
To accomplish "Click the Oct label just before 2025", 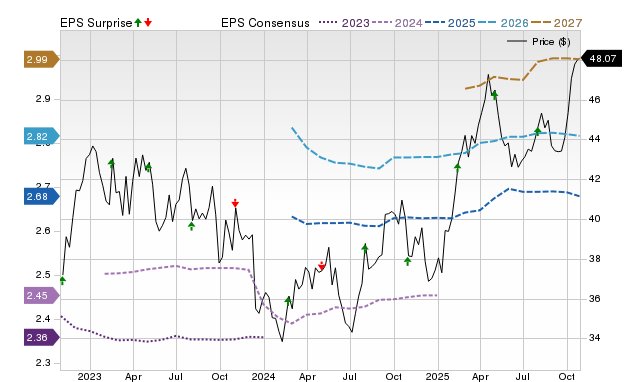I will pyautogui.click(x=393, y=376).
